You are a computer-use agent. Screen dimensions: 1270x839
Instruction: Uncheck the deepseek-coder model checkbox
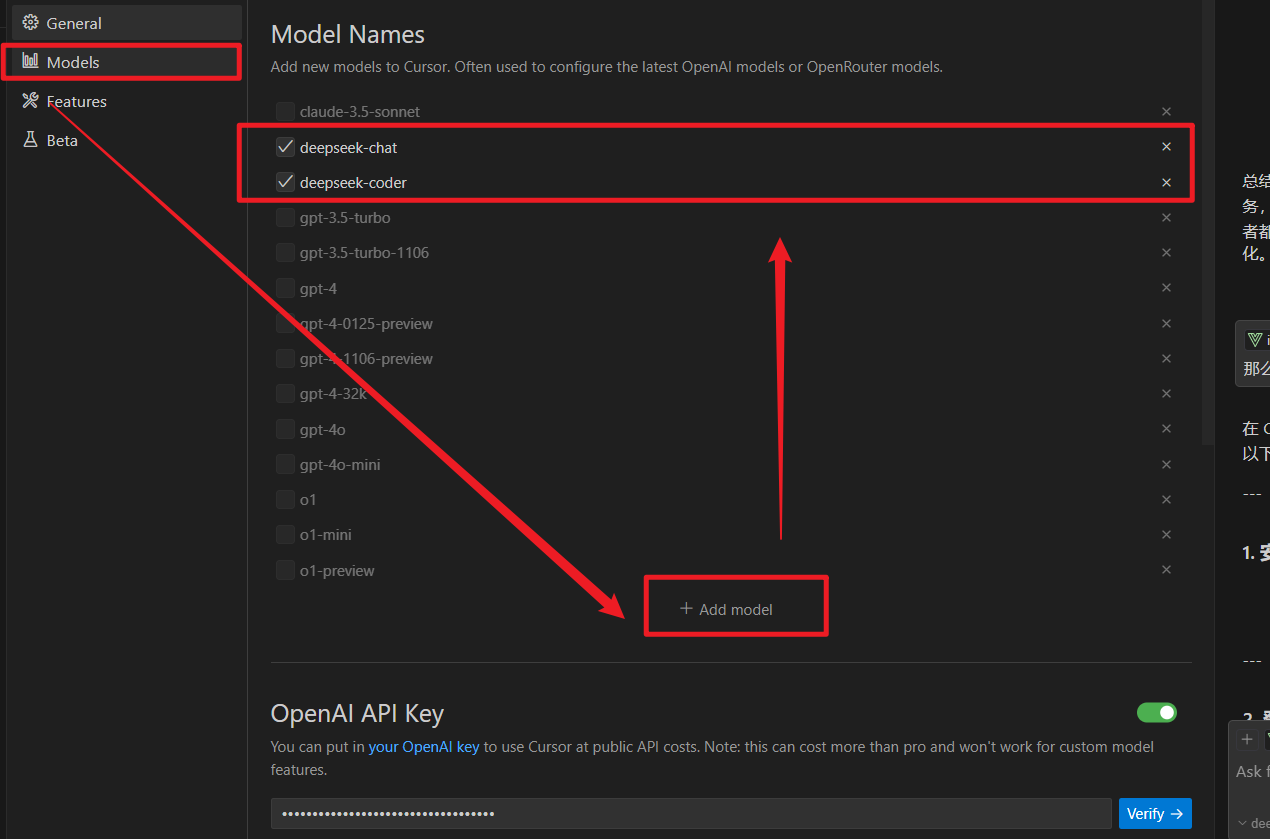[x=285, y=182]
